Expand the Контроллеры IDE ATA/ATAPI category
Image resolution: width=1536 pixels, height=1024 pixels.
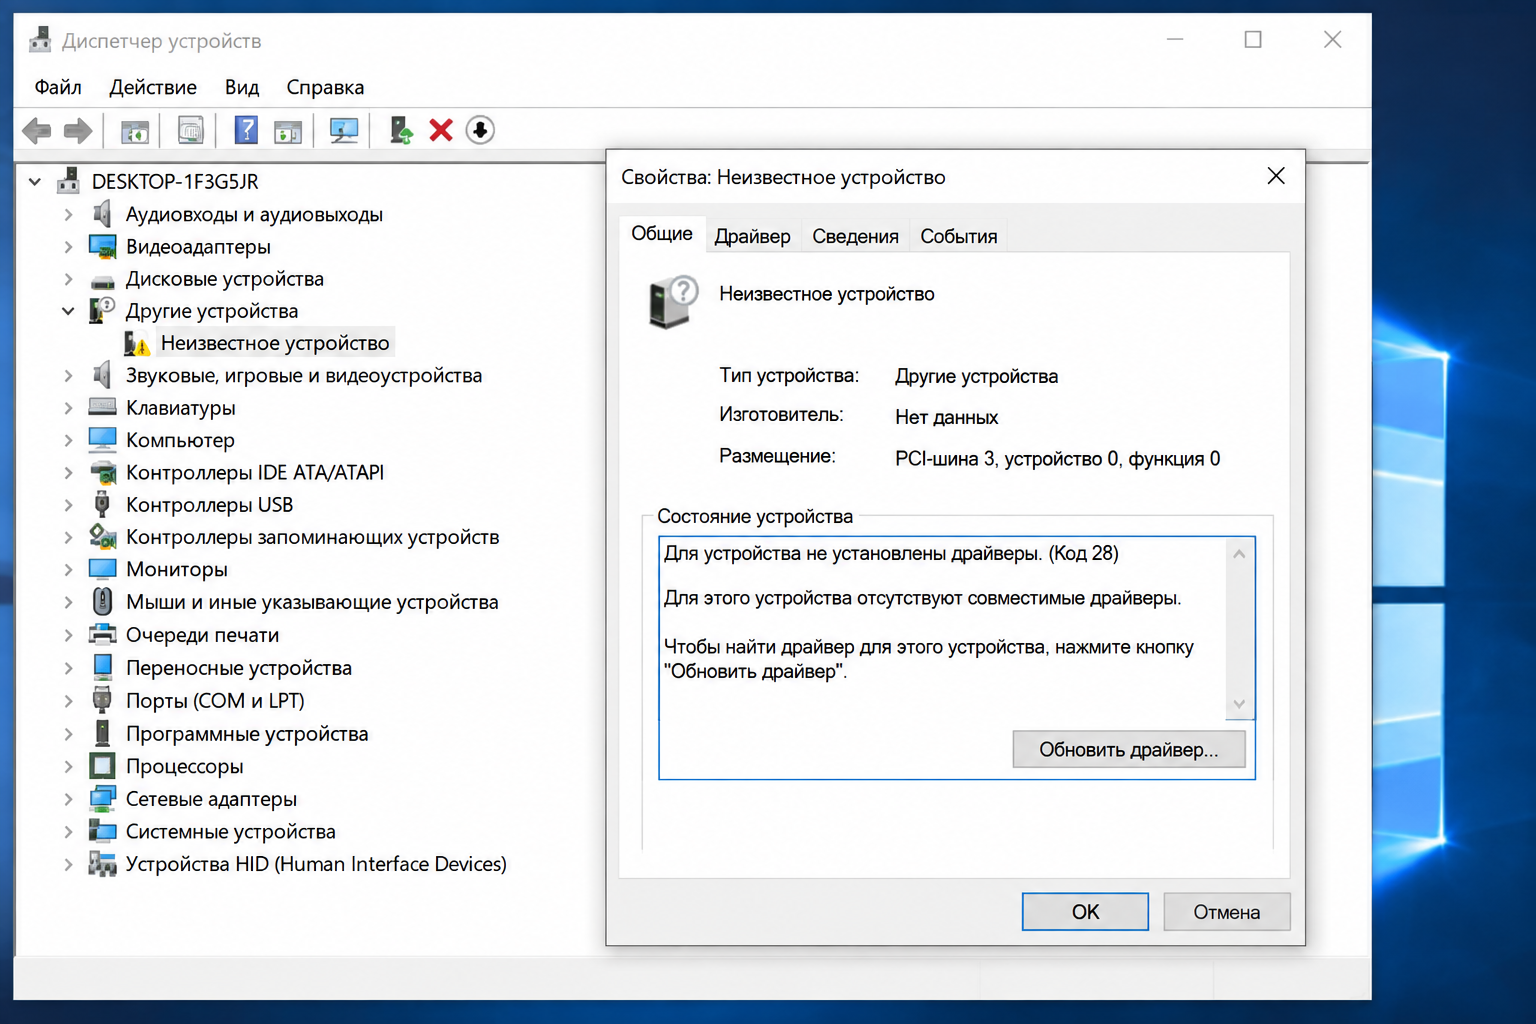[68, 473]
